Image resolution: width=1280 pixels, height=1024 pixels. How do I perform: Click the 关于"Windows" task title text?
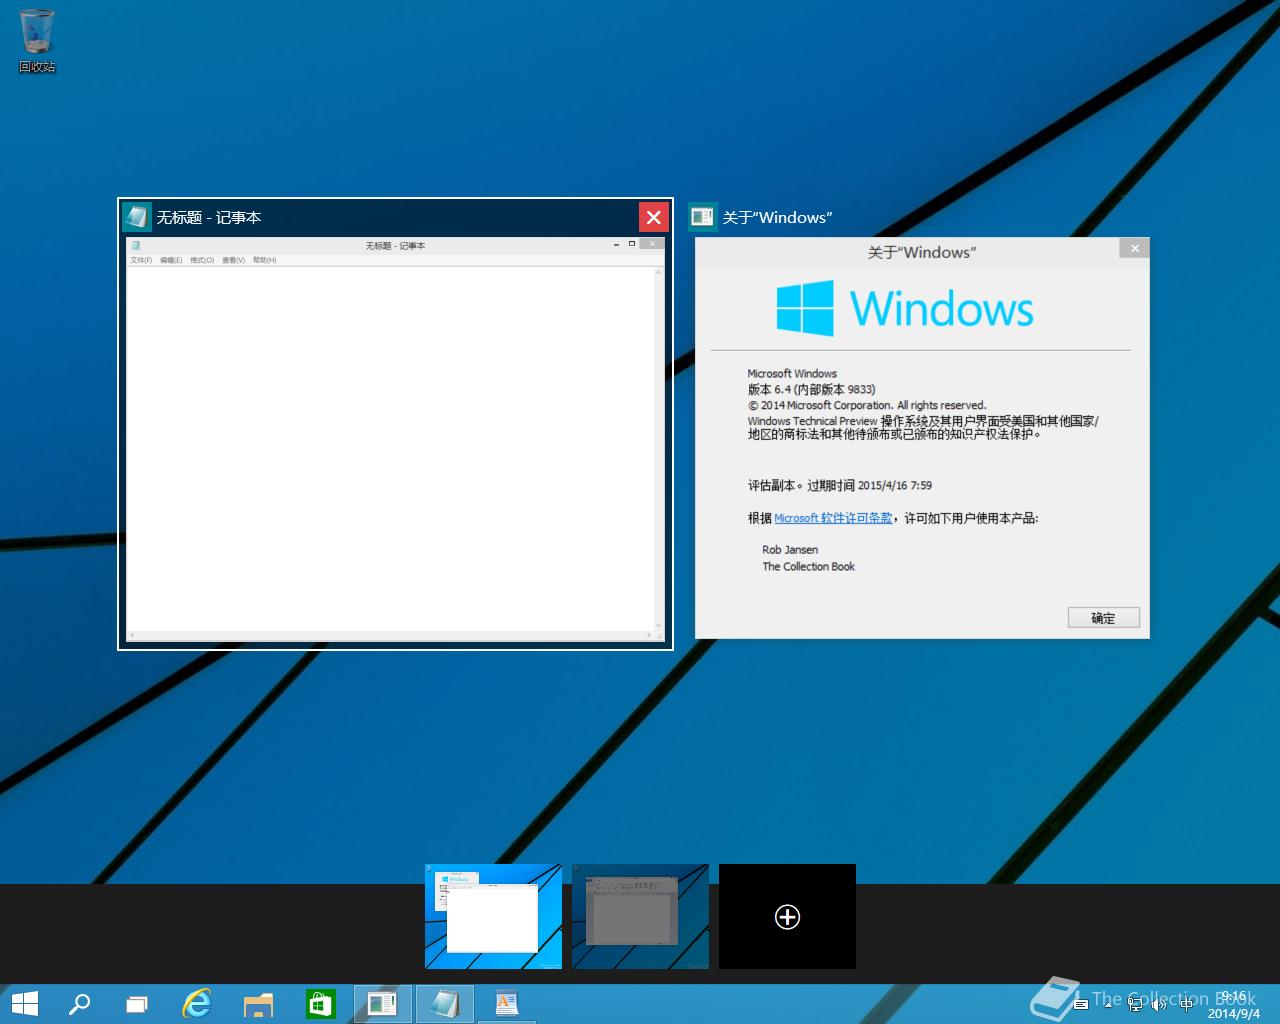(x=777, y=217)
